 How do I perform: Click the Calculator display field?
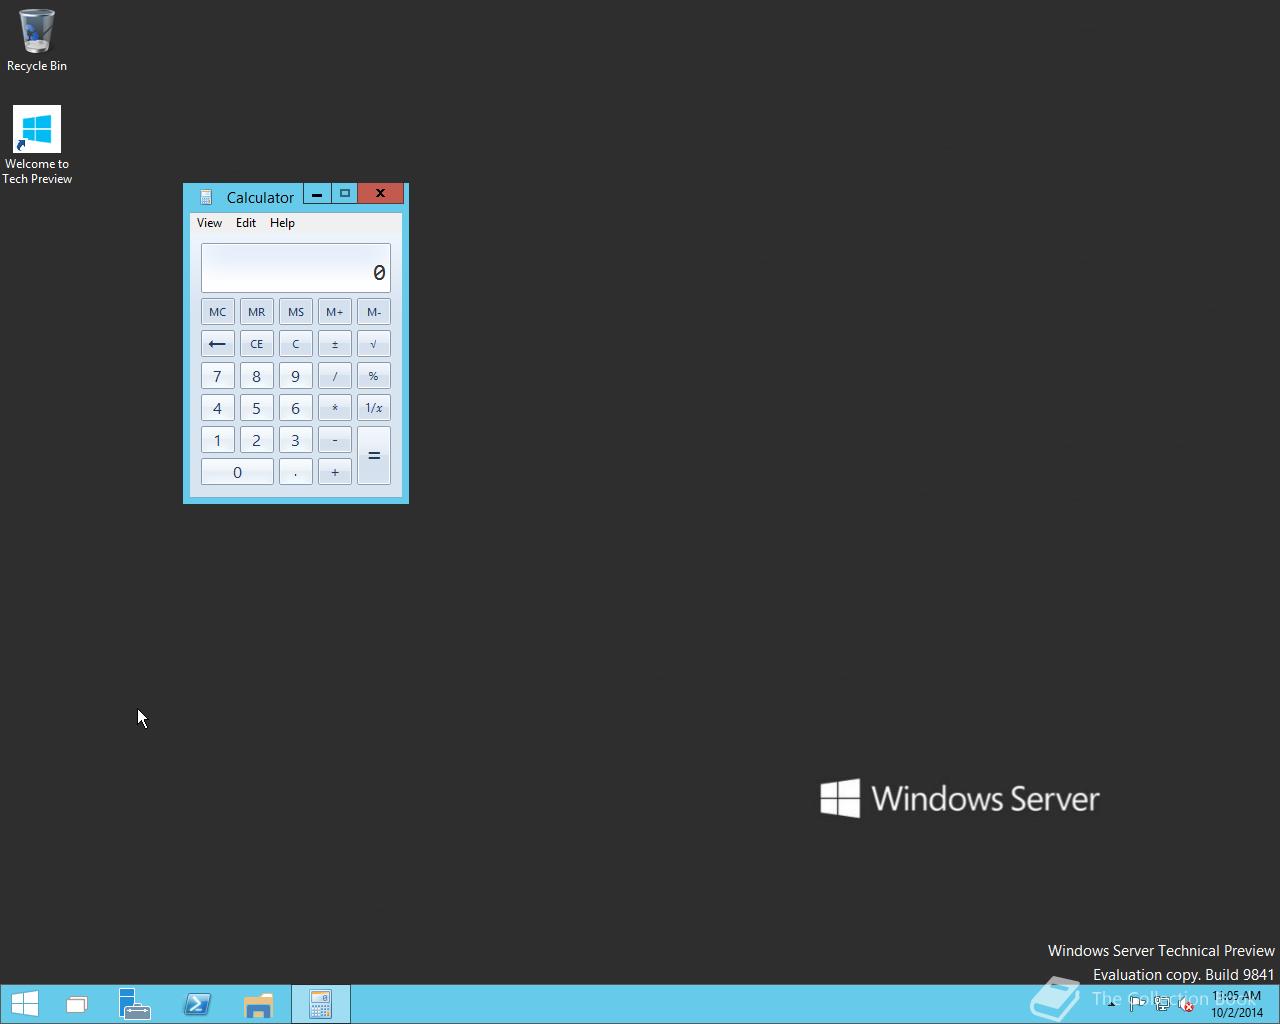[x=296, y=268]
